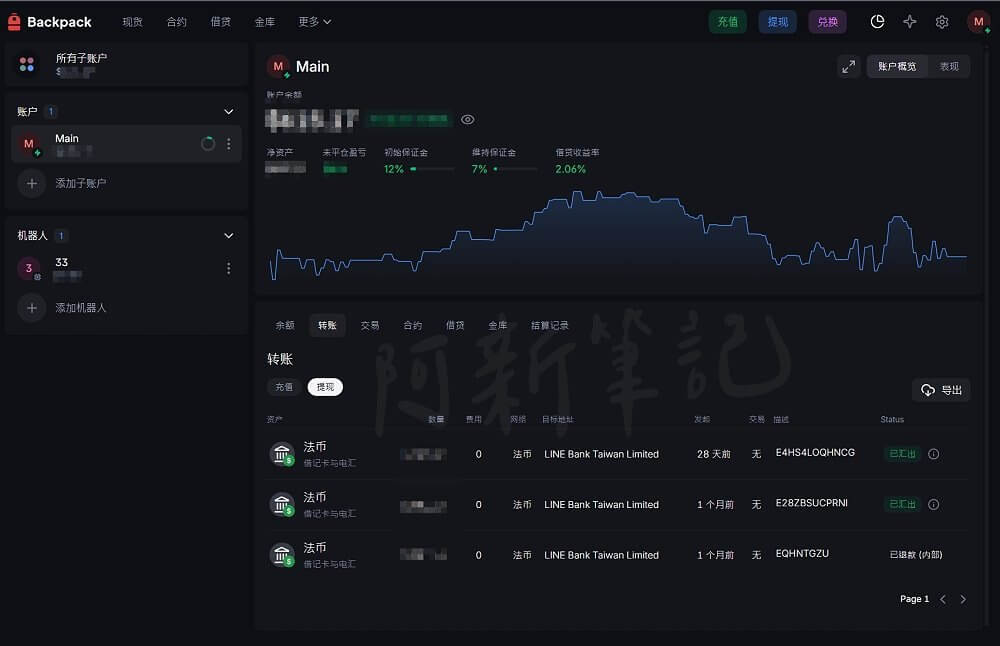Select 所有子账户 all subaccounts entry
This screenshot has width=1000, height=646.
point(126,64)
